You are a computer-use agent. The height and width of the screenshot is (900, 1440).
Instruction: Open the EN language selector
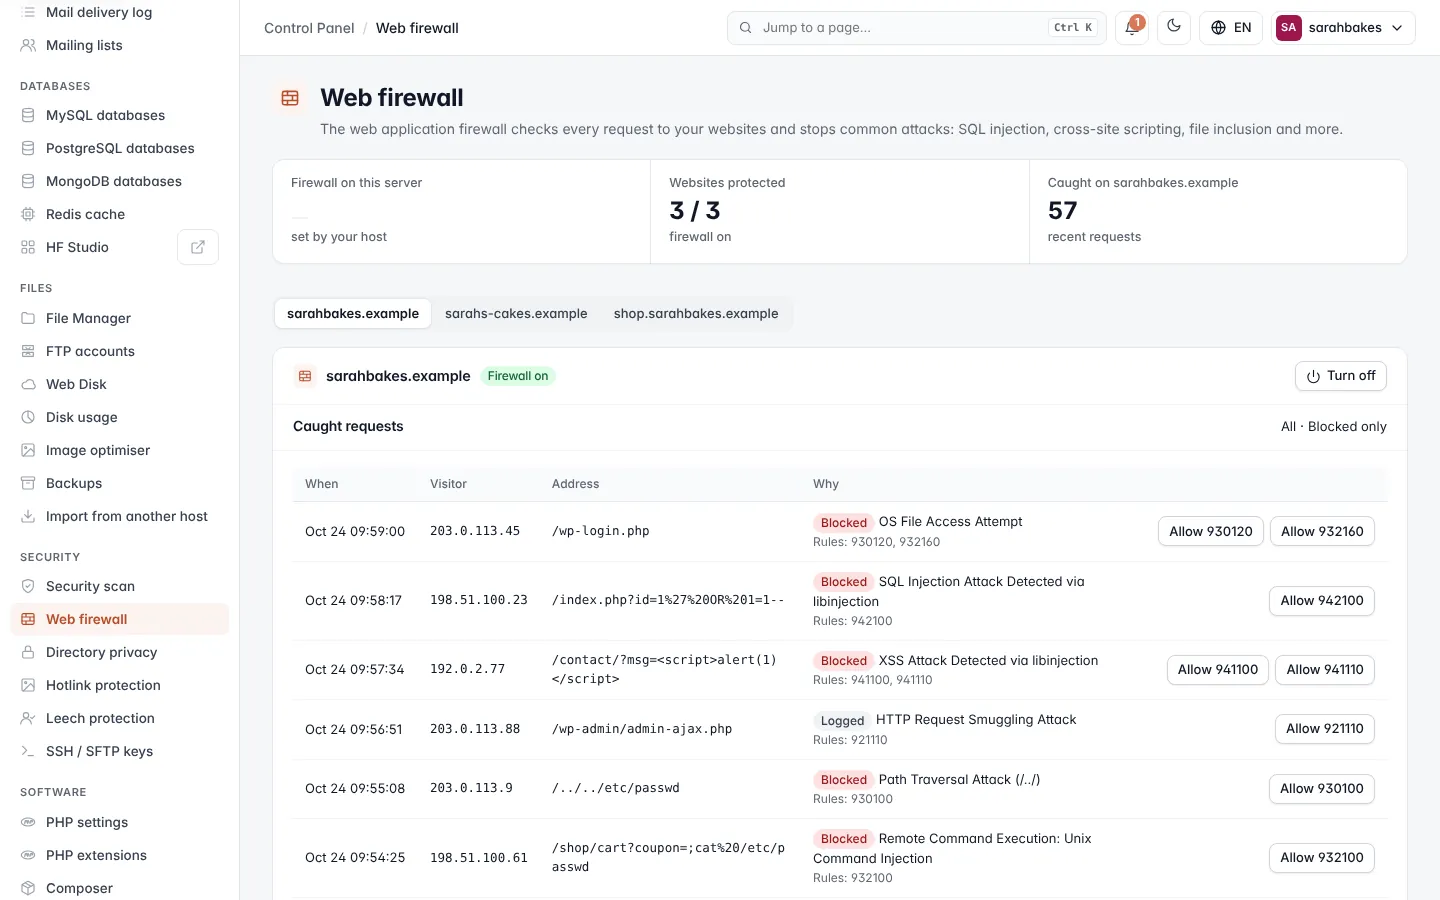point(1231,28)
